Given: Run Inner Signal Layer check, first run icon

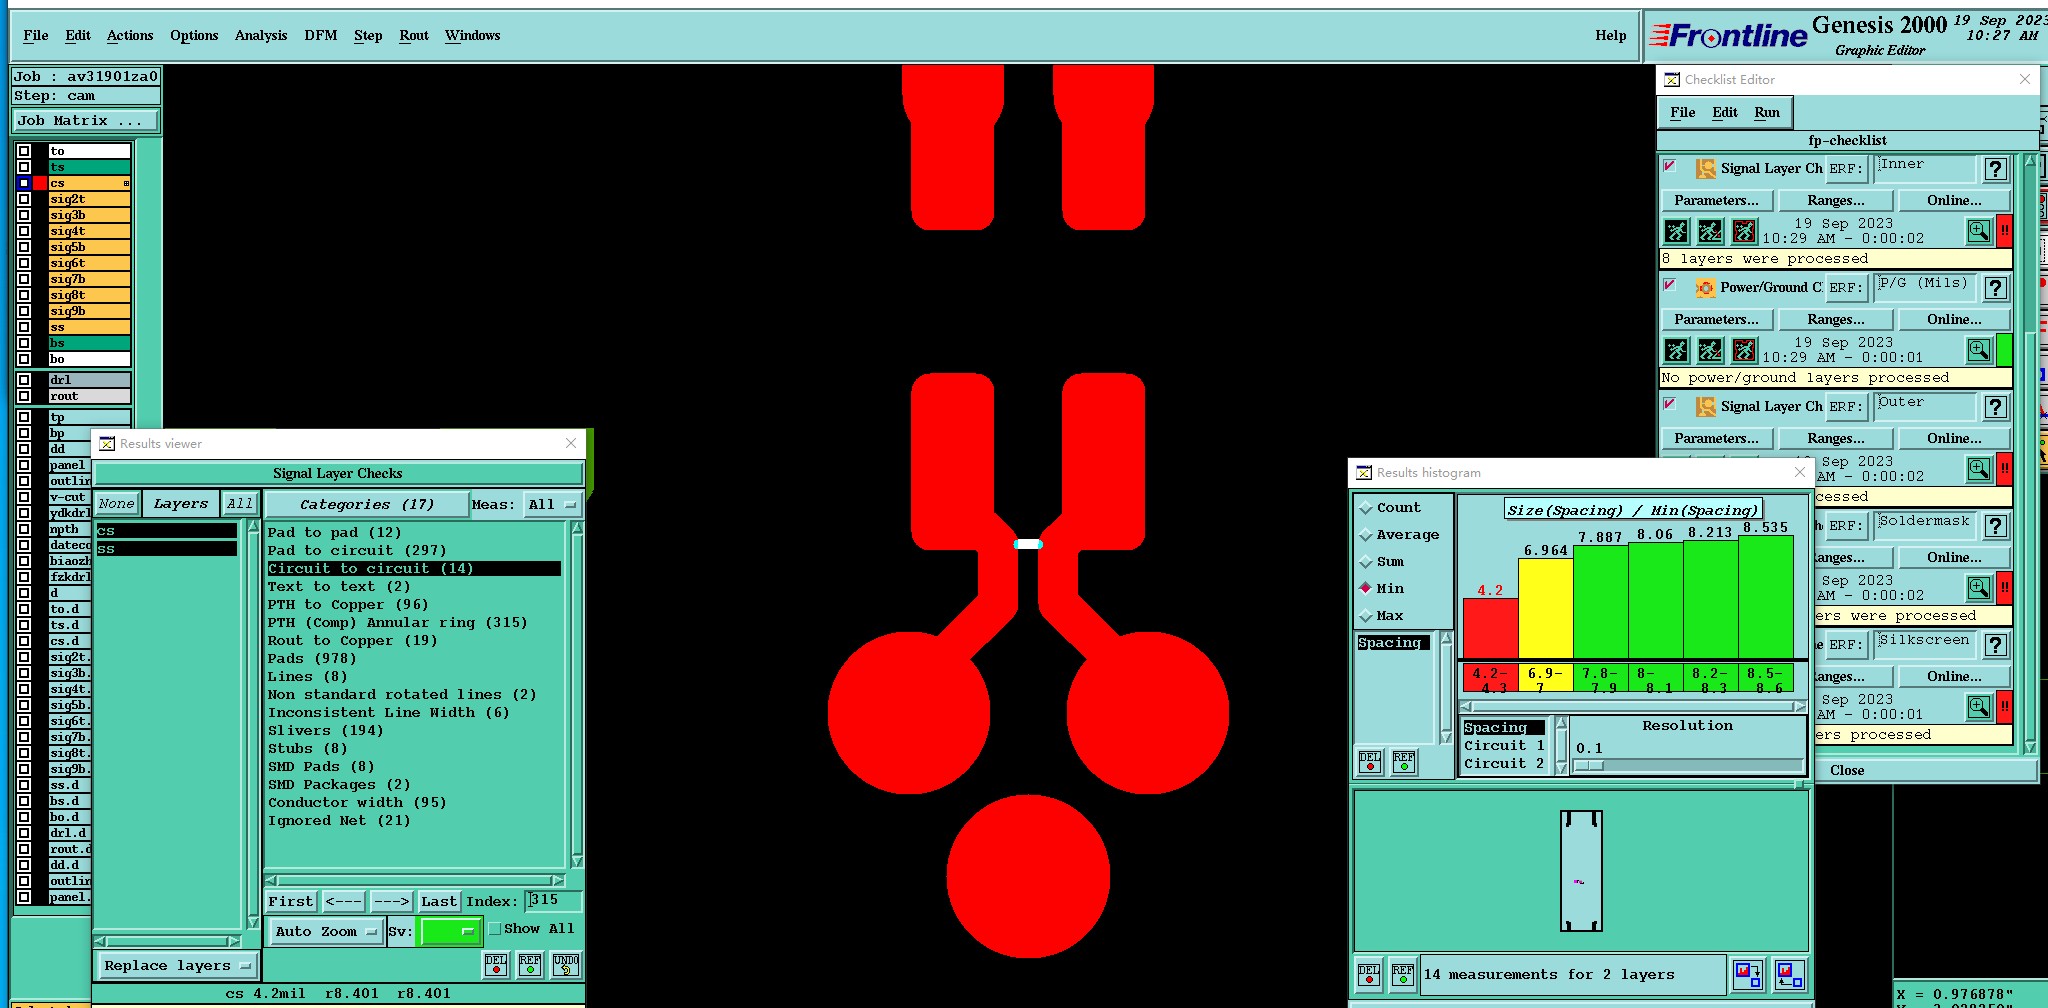Looking at the screenshot, I should click(1677, 232).
